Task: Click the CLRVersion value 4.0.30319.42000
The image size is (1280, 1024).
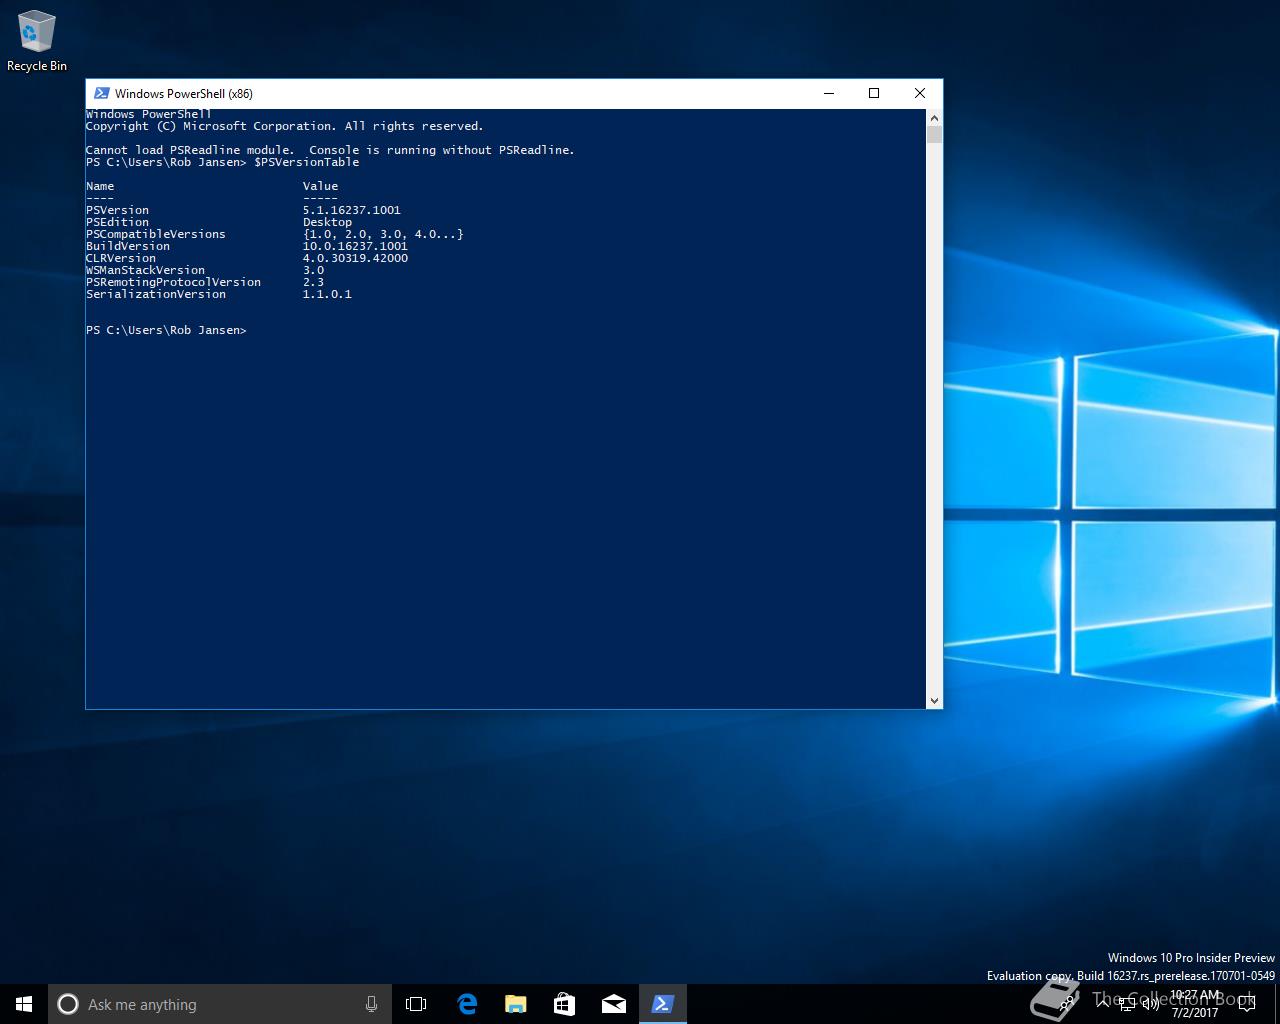Action: click(x=355, y=258)
